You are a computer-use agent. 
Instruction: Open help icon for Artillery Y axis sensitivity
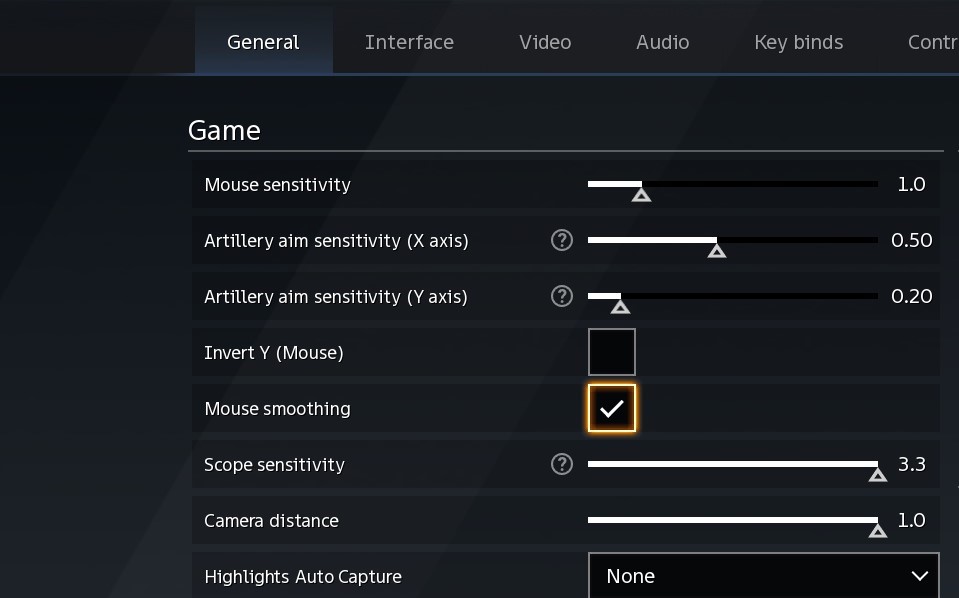pyautogui.click(x=561, y=297)
